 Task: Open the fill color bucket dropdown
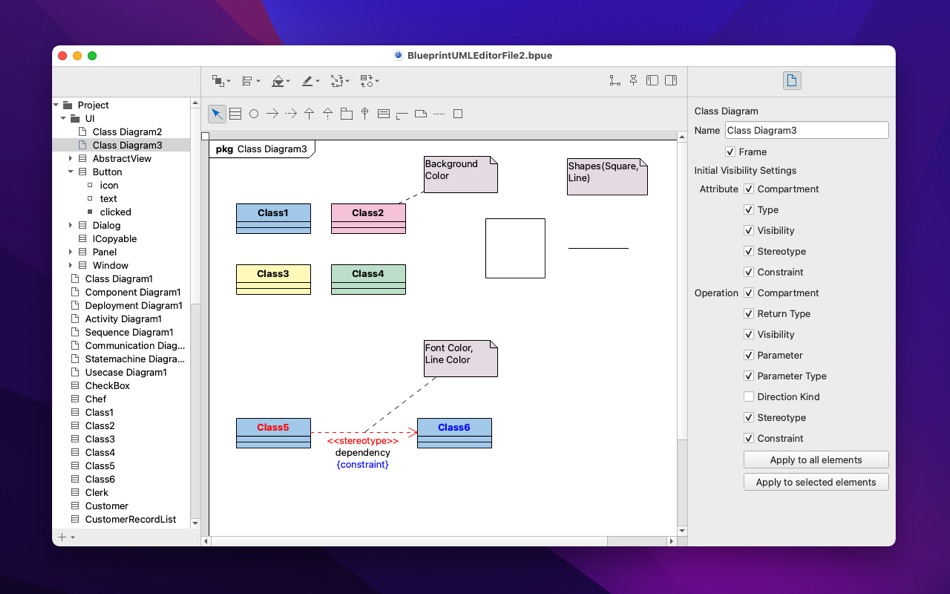[280, 81]
